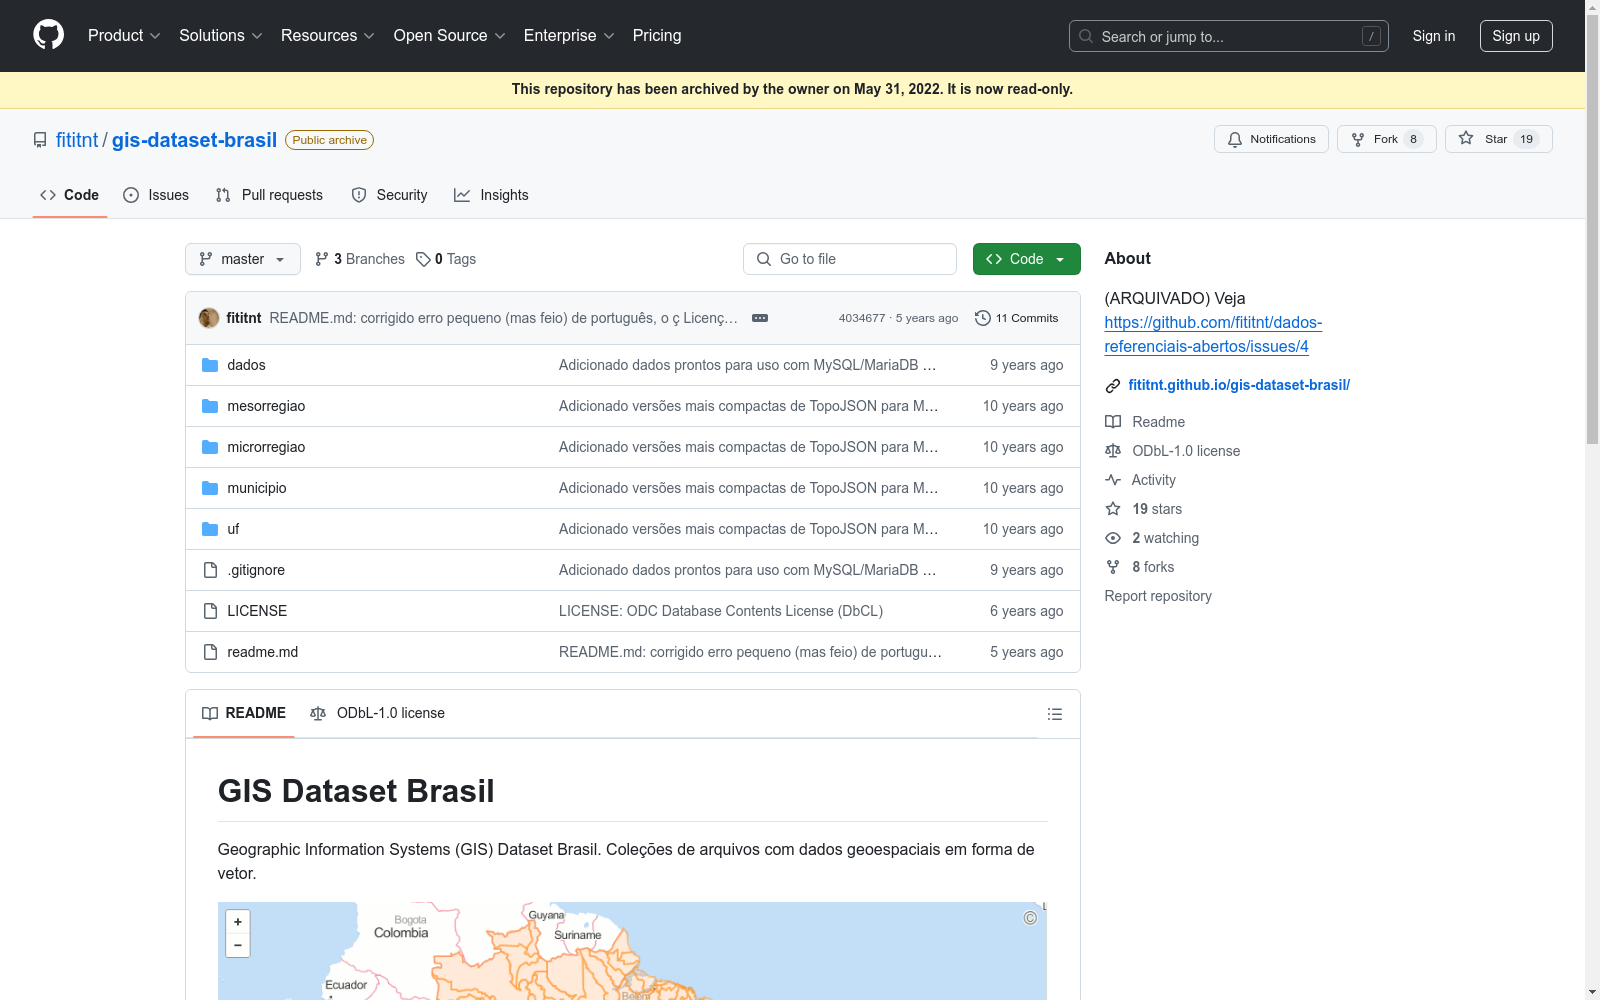The height and width of the screenshot is (1000, 1600).
Task: Open the README outline list icon
Action: pos(1054,714)
